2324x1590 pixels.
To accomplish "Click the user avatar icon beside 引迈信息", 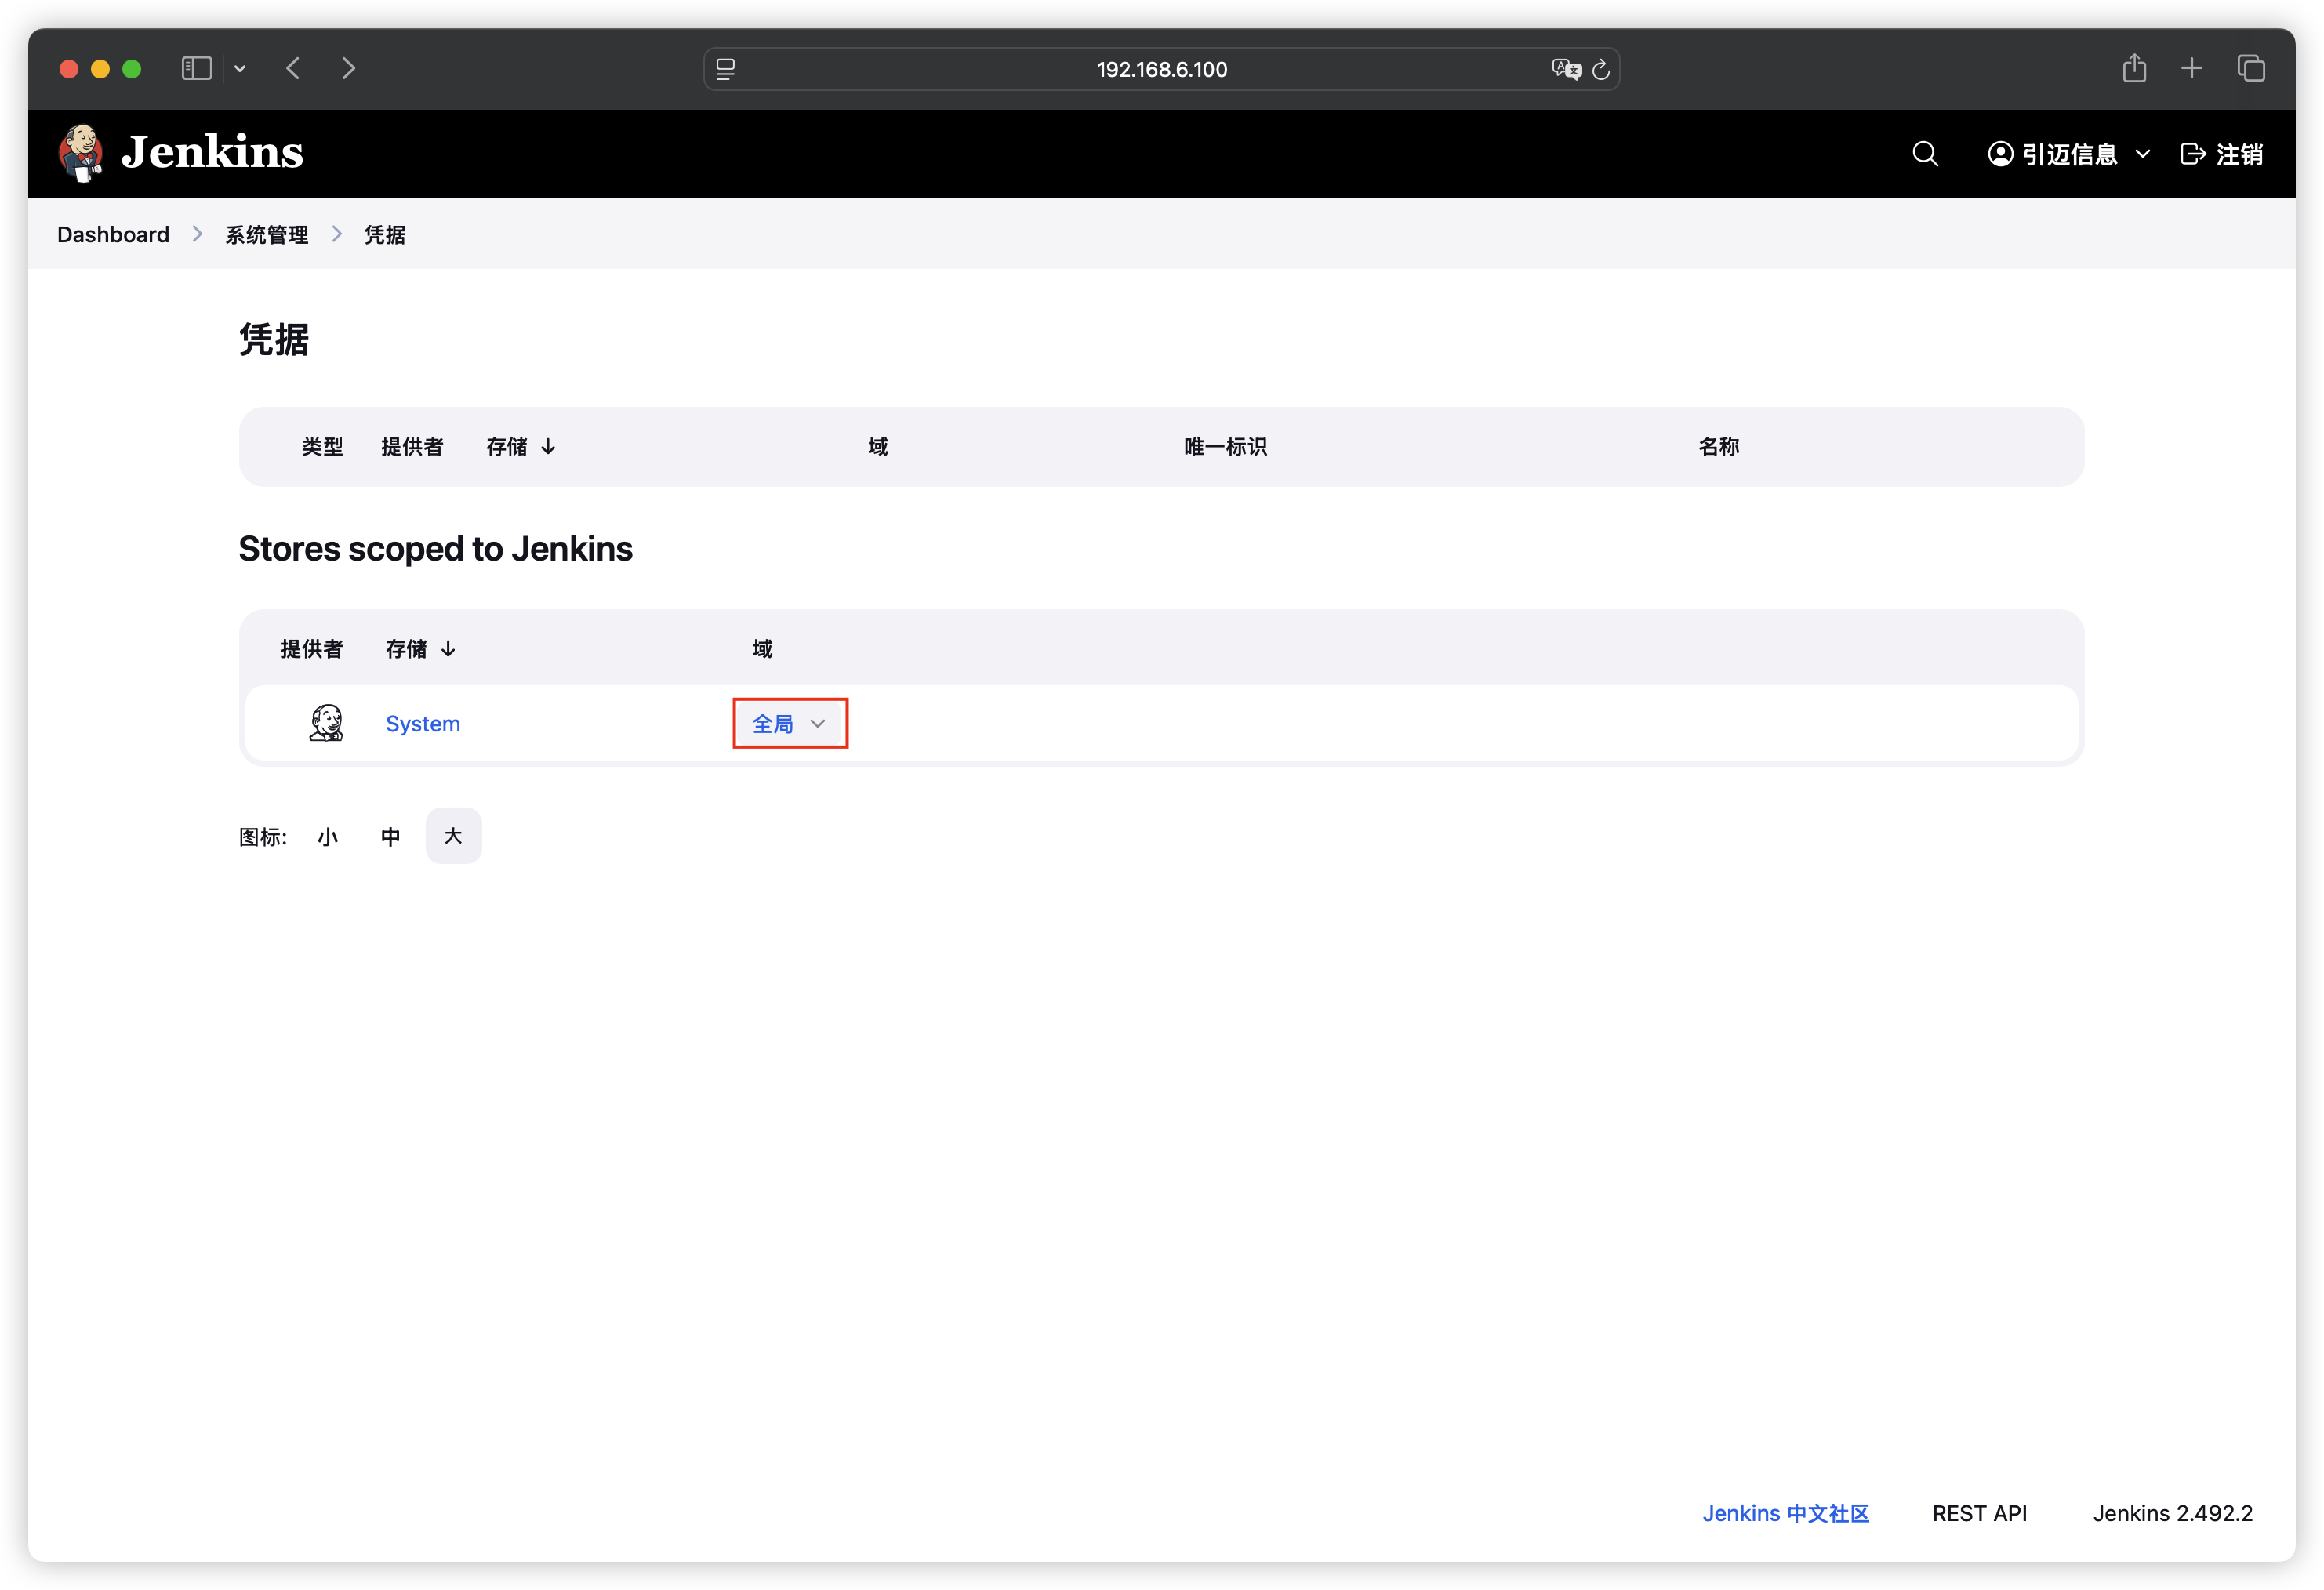I will (x=2000, y=154).
